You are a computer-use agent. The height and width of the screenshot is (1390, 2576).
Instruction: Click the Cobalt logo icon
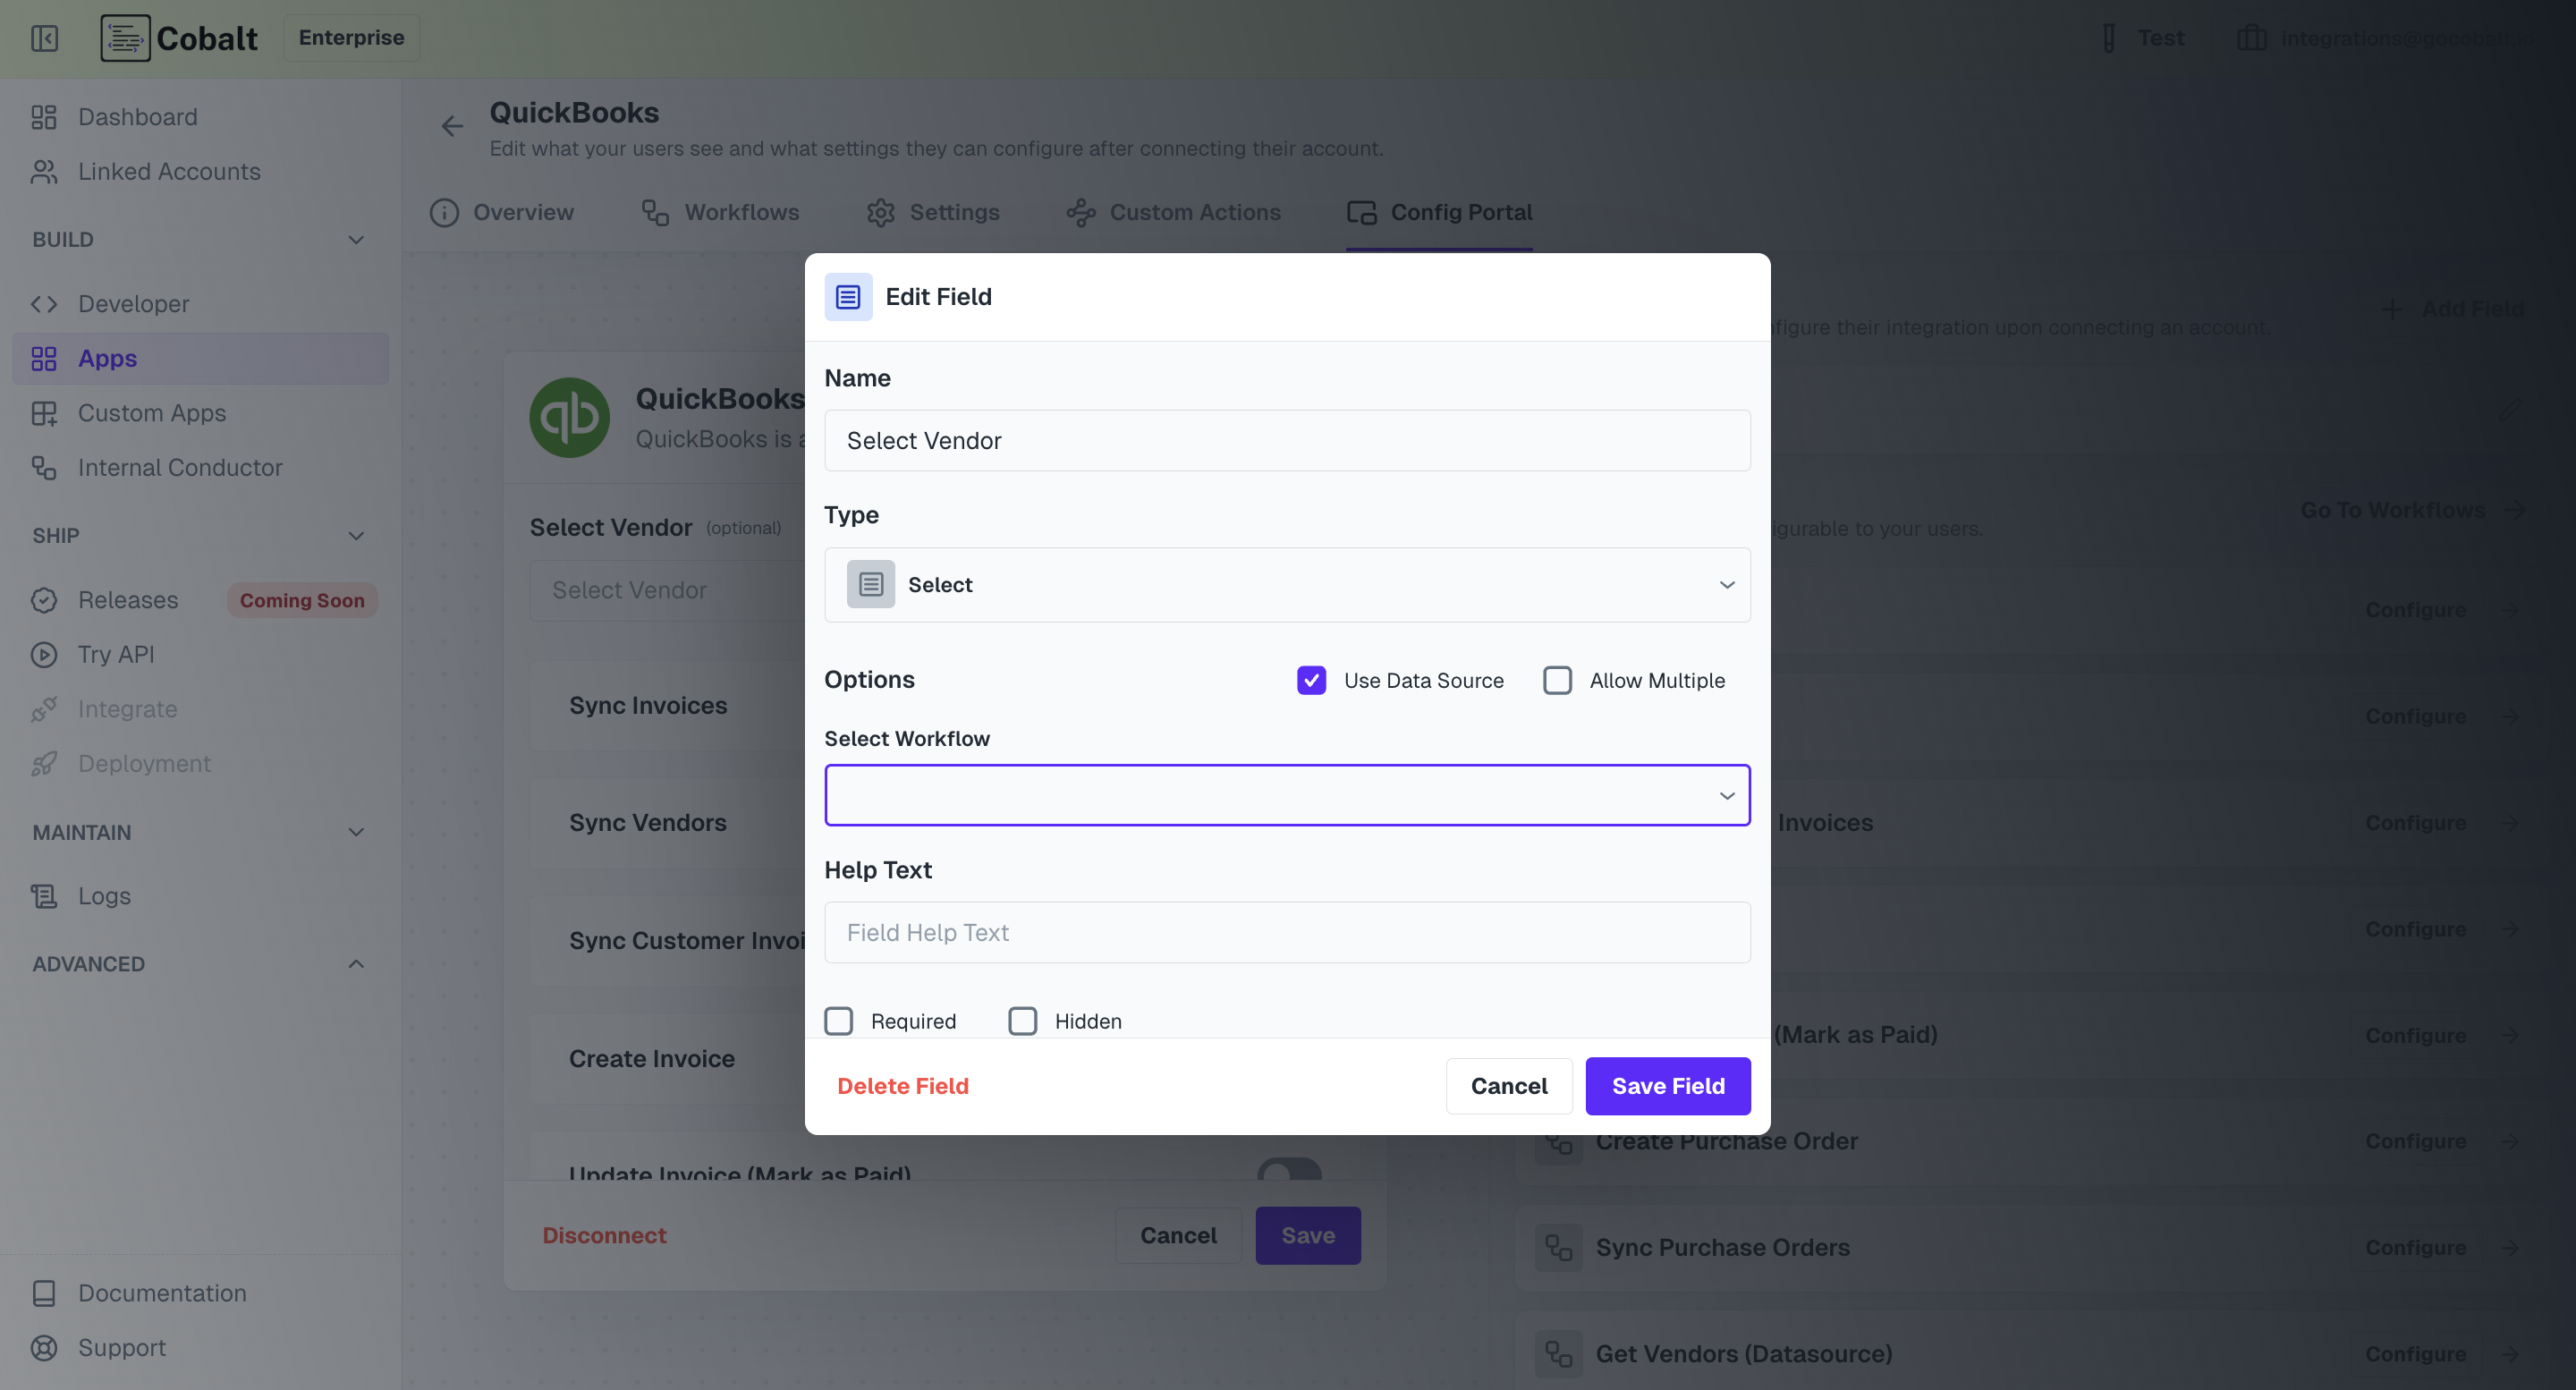(125, 38)
